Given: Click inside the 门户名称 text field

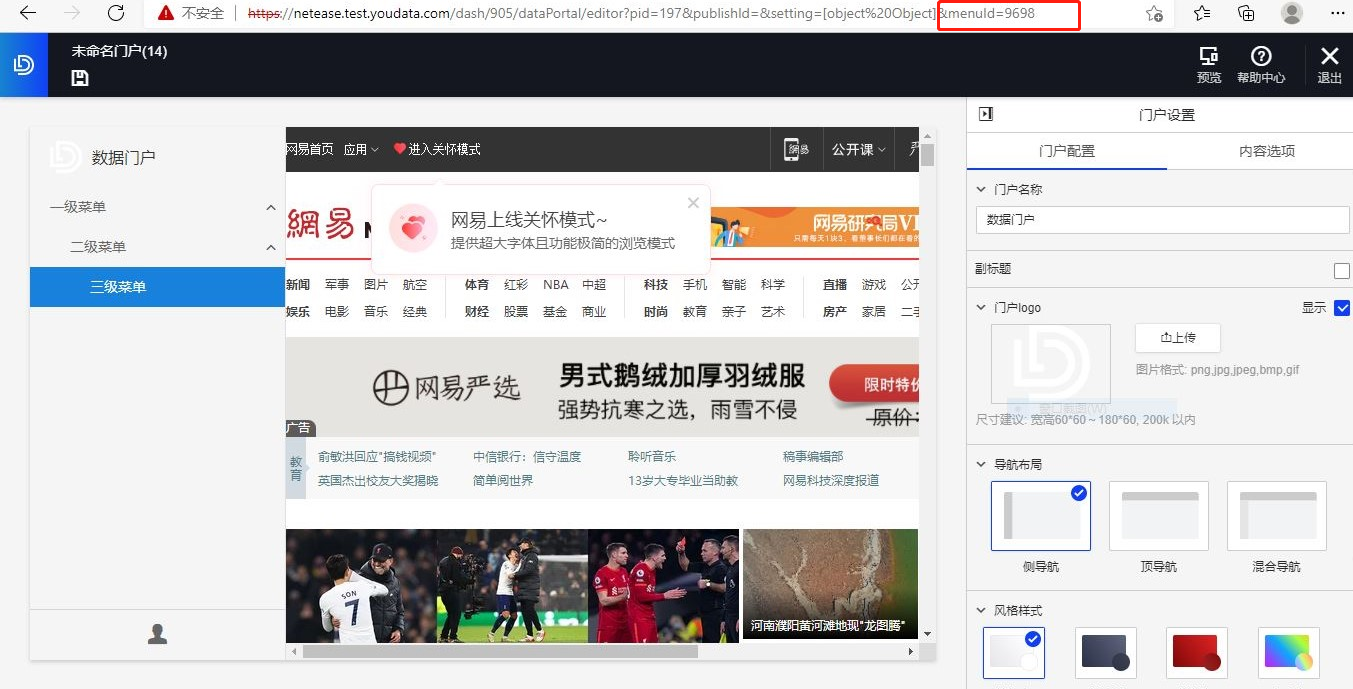Looking at the screenshot, I should 1160,219.
